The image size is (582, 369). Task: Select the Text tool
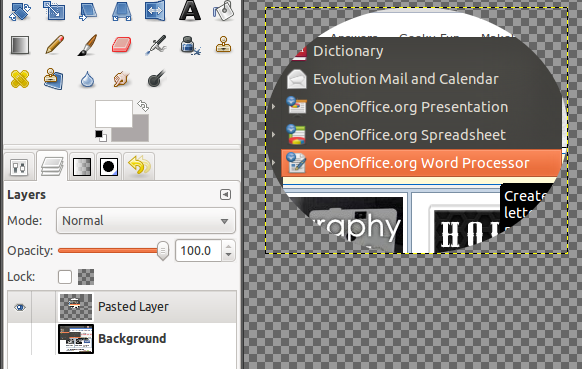(190, 10)
